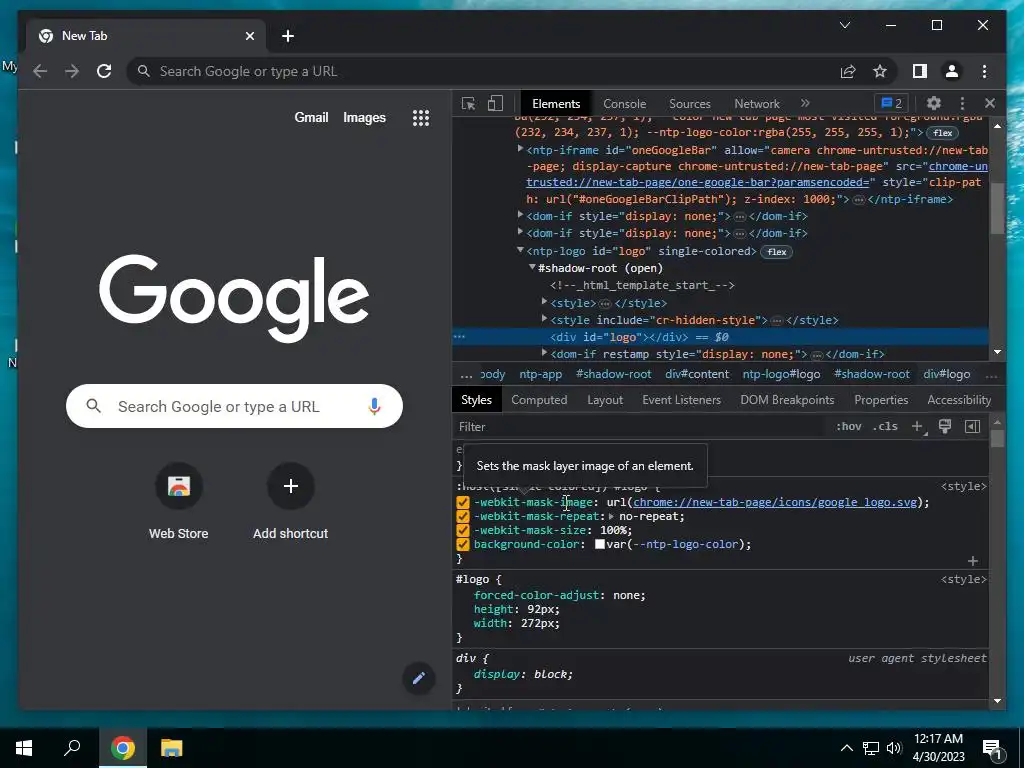Uncheck the -webkit-mask-repeat property
Viewport: 1024px width, 768px height.
pos(462,517)
